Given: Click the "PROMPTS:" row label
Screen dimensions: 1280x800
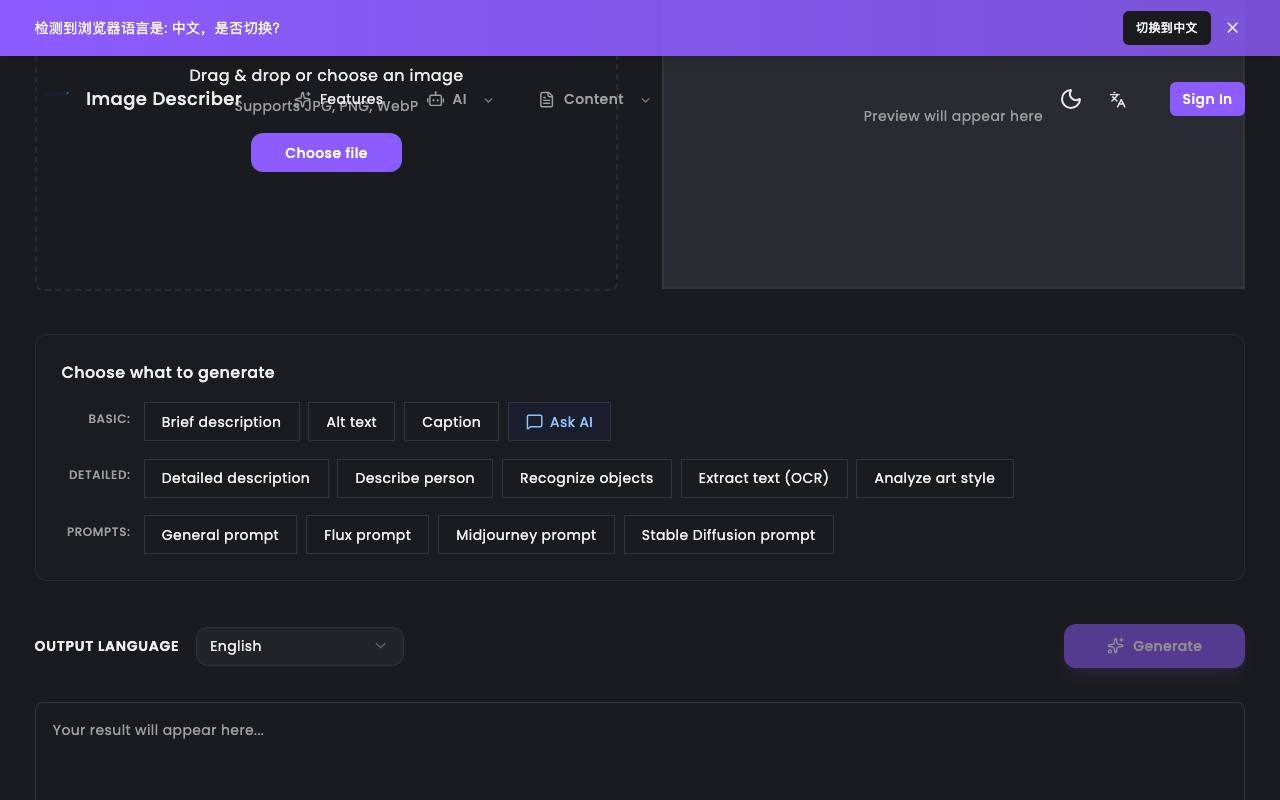Looking at the screenshot, I should [99, 532].
